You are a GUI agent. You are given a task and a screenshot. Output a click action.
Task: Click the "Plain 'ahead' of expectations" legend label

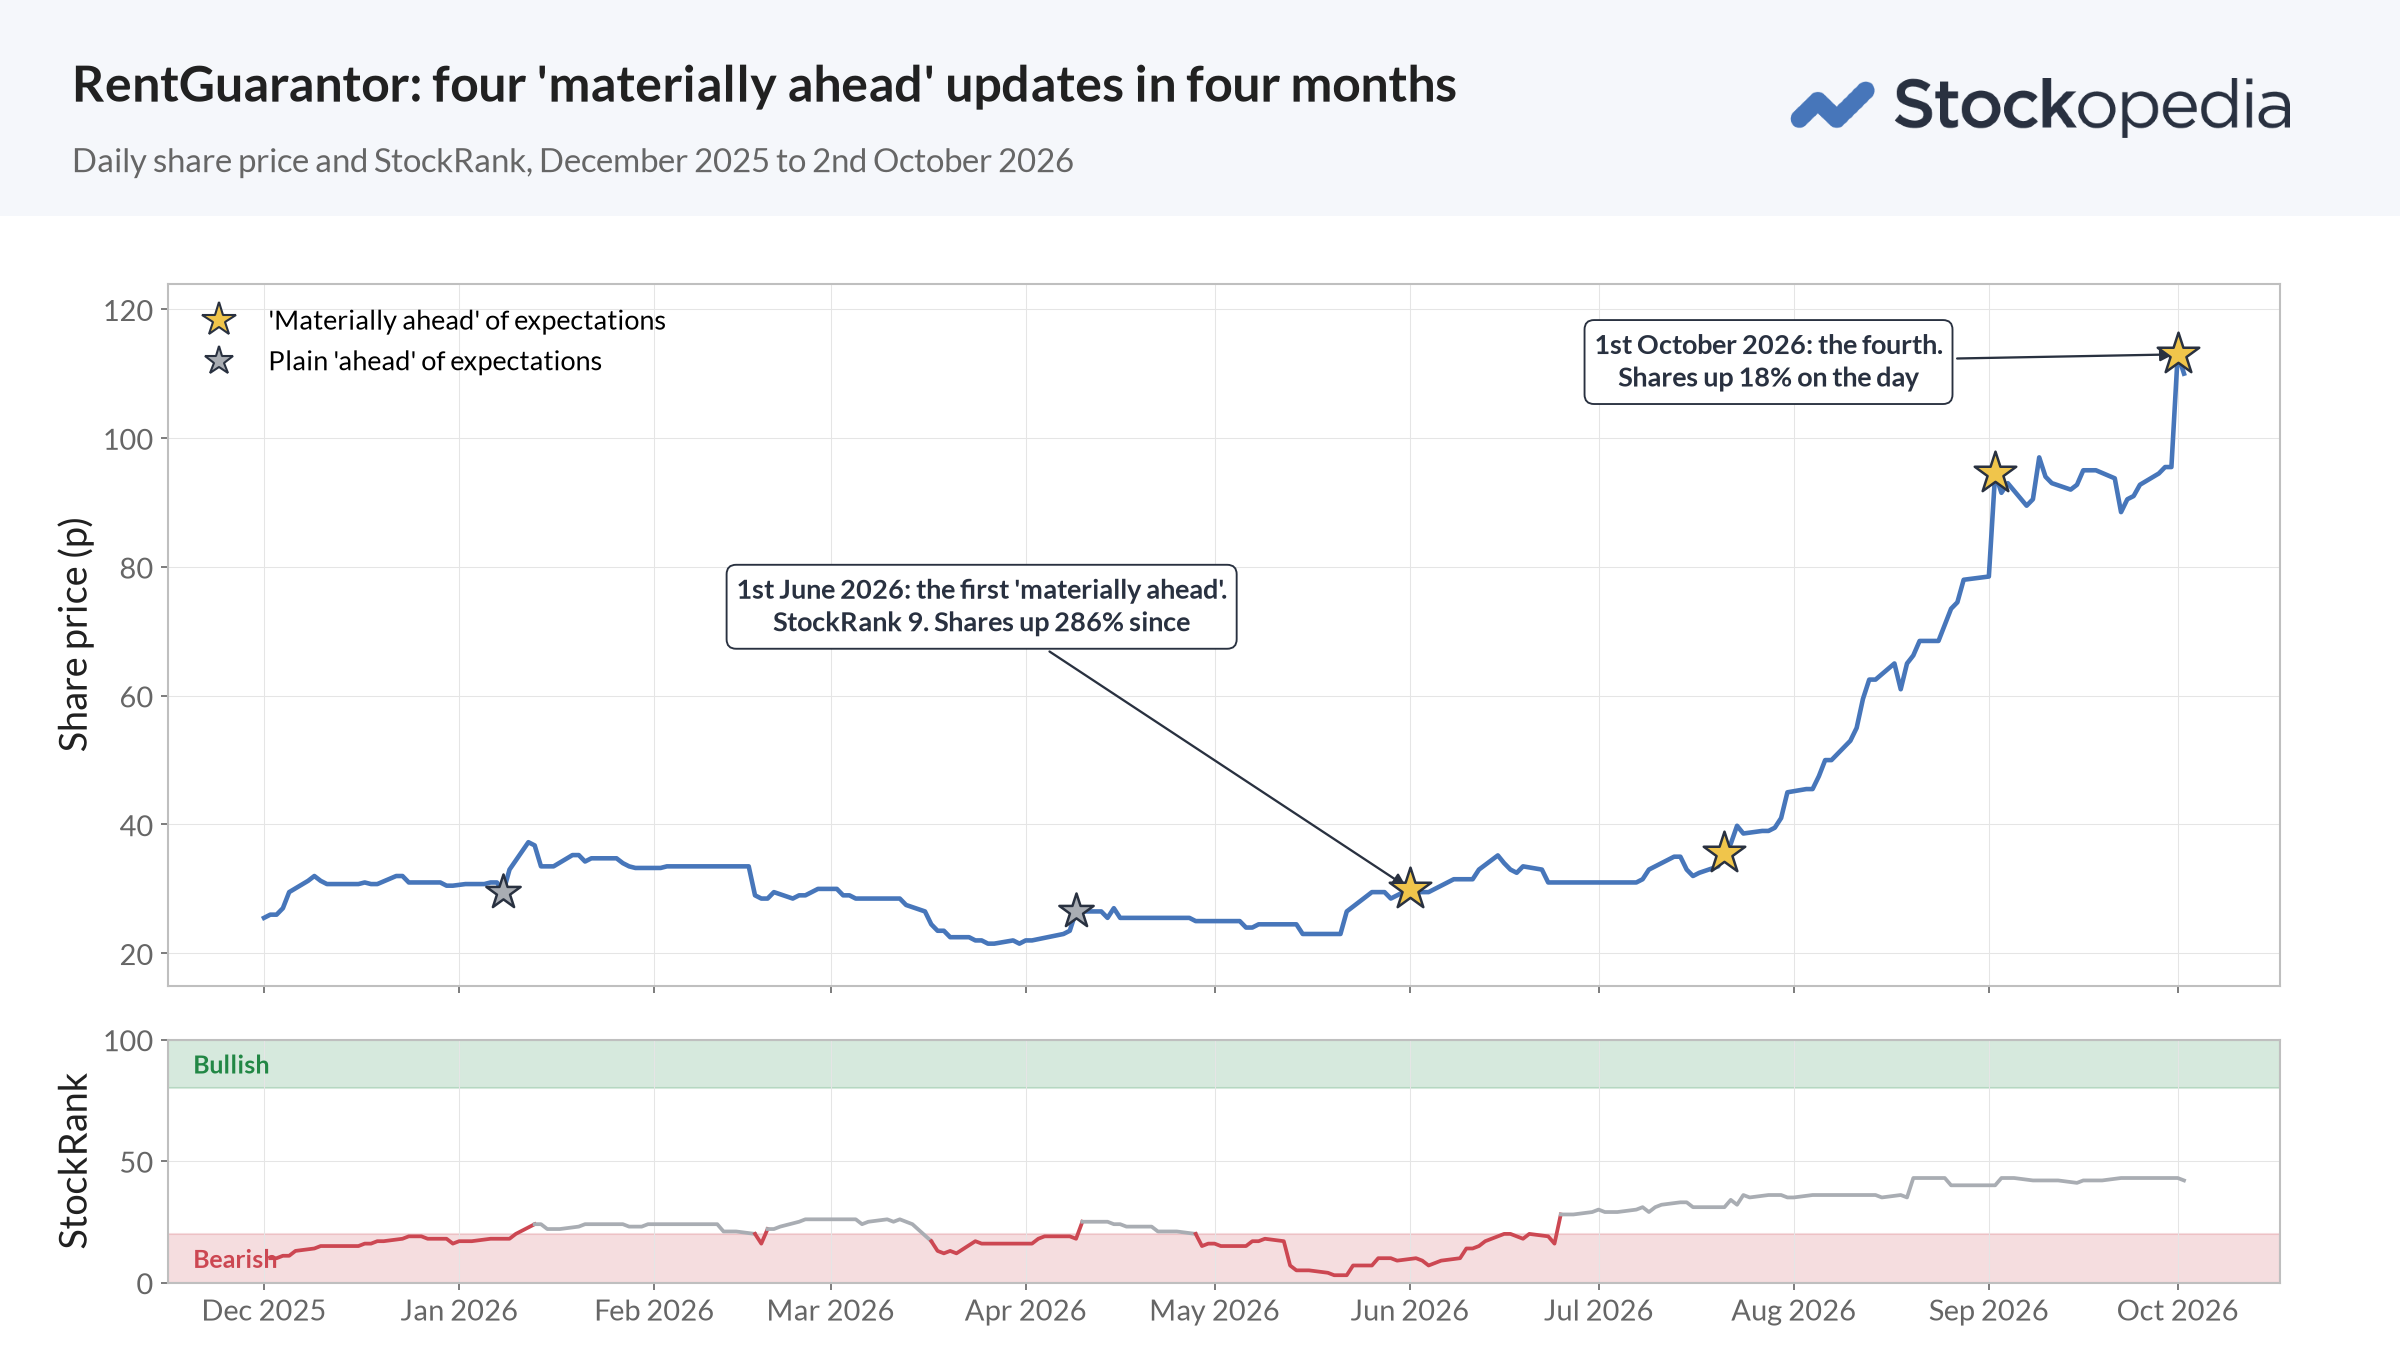click(x=435, y=361)
